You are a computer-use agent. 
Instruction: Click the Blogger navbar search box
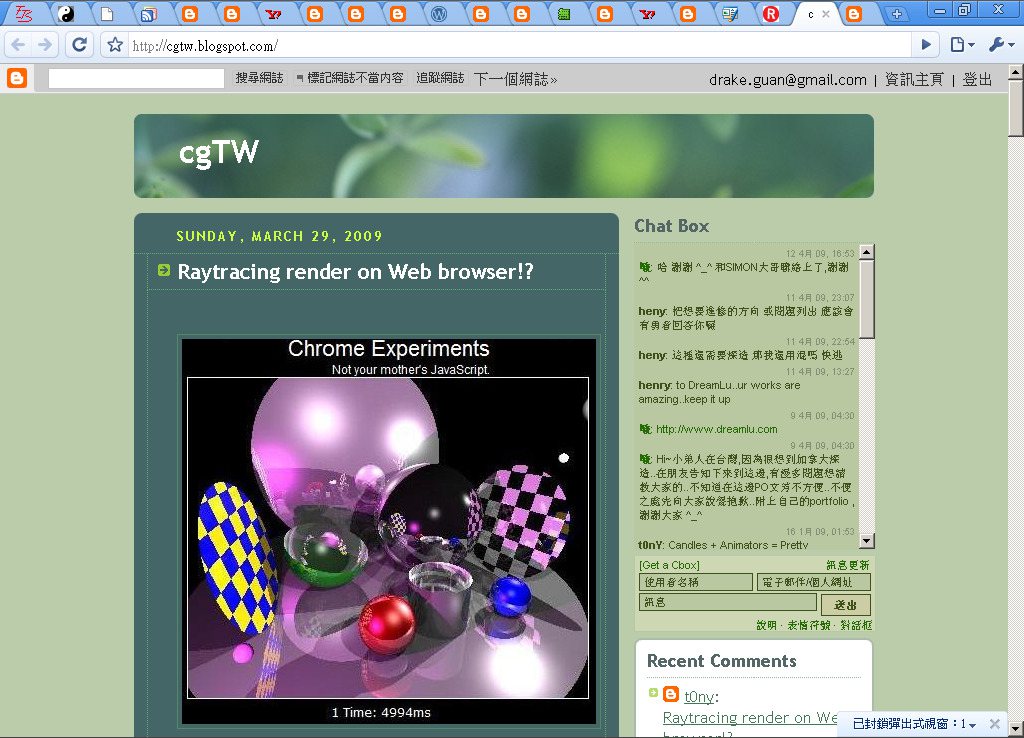pos(136,78)
